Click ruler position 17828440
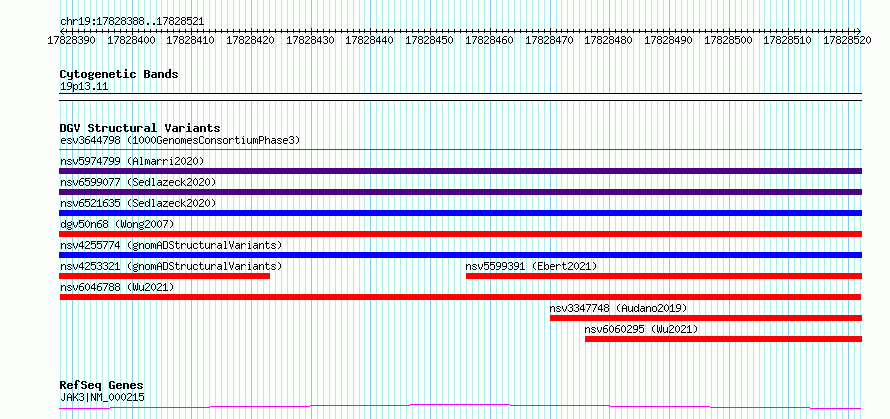This screenshot has height=419, width=890. pyautogui.click(x=370, y=40)
